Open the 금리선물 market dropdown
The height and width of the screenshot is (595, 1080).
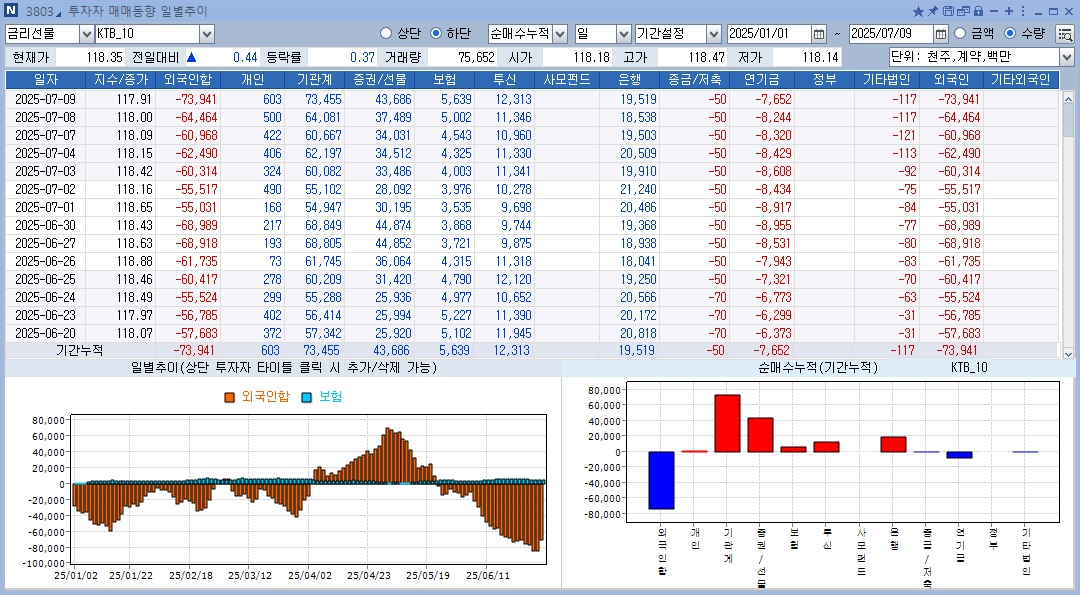86,34
